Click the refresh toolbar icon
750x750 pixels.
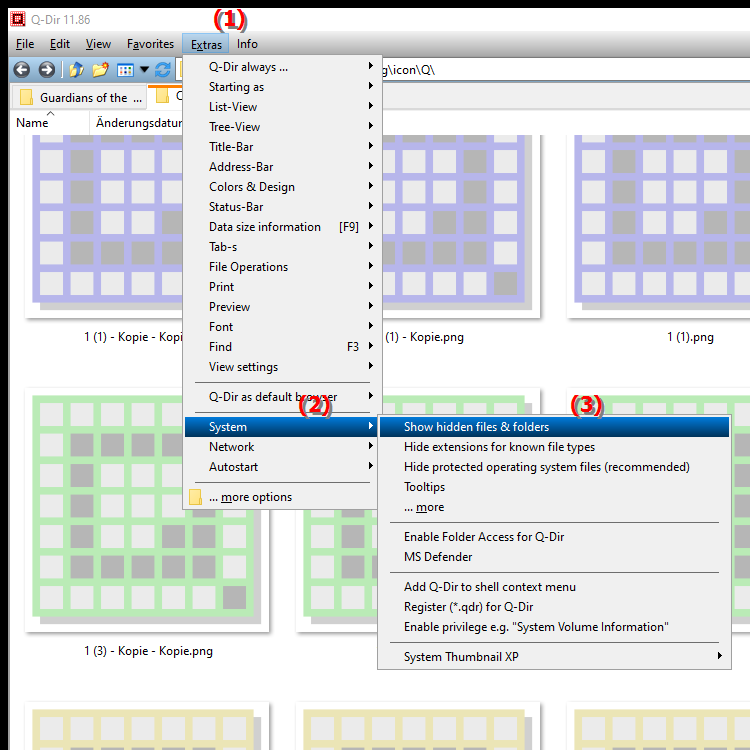[x=163, y=70]
